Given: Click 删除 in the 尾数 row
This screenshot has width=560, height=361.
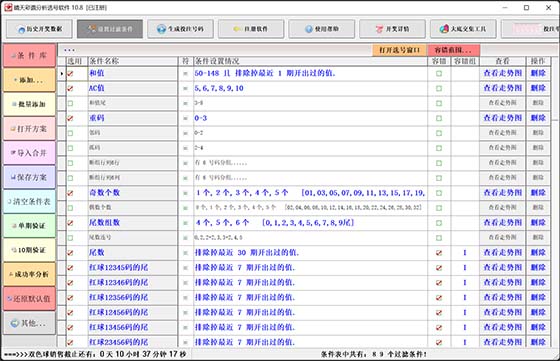Looking at the screenshot, I should click(x=538, y=252).
